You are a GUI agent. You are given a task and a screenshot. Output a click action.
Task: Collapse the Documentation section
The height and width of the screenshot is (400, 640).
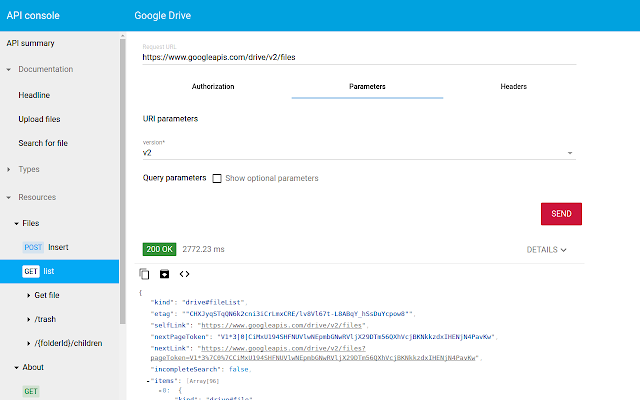(9, 70)
